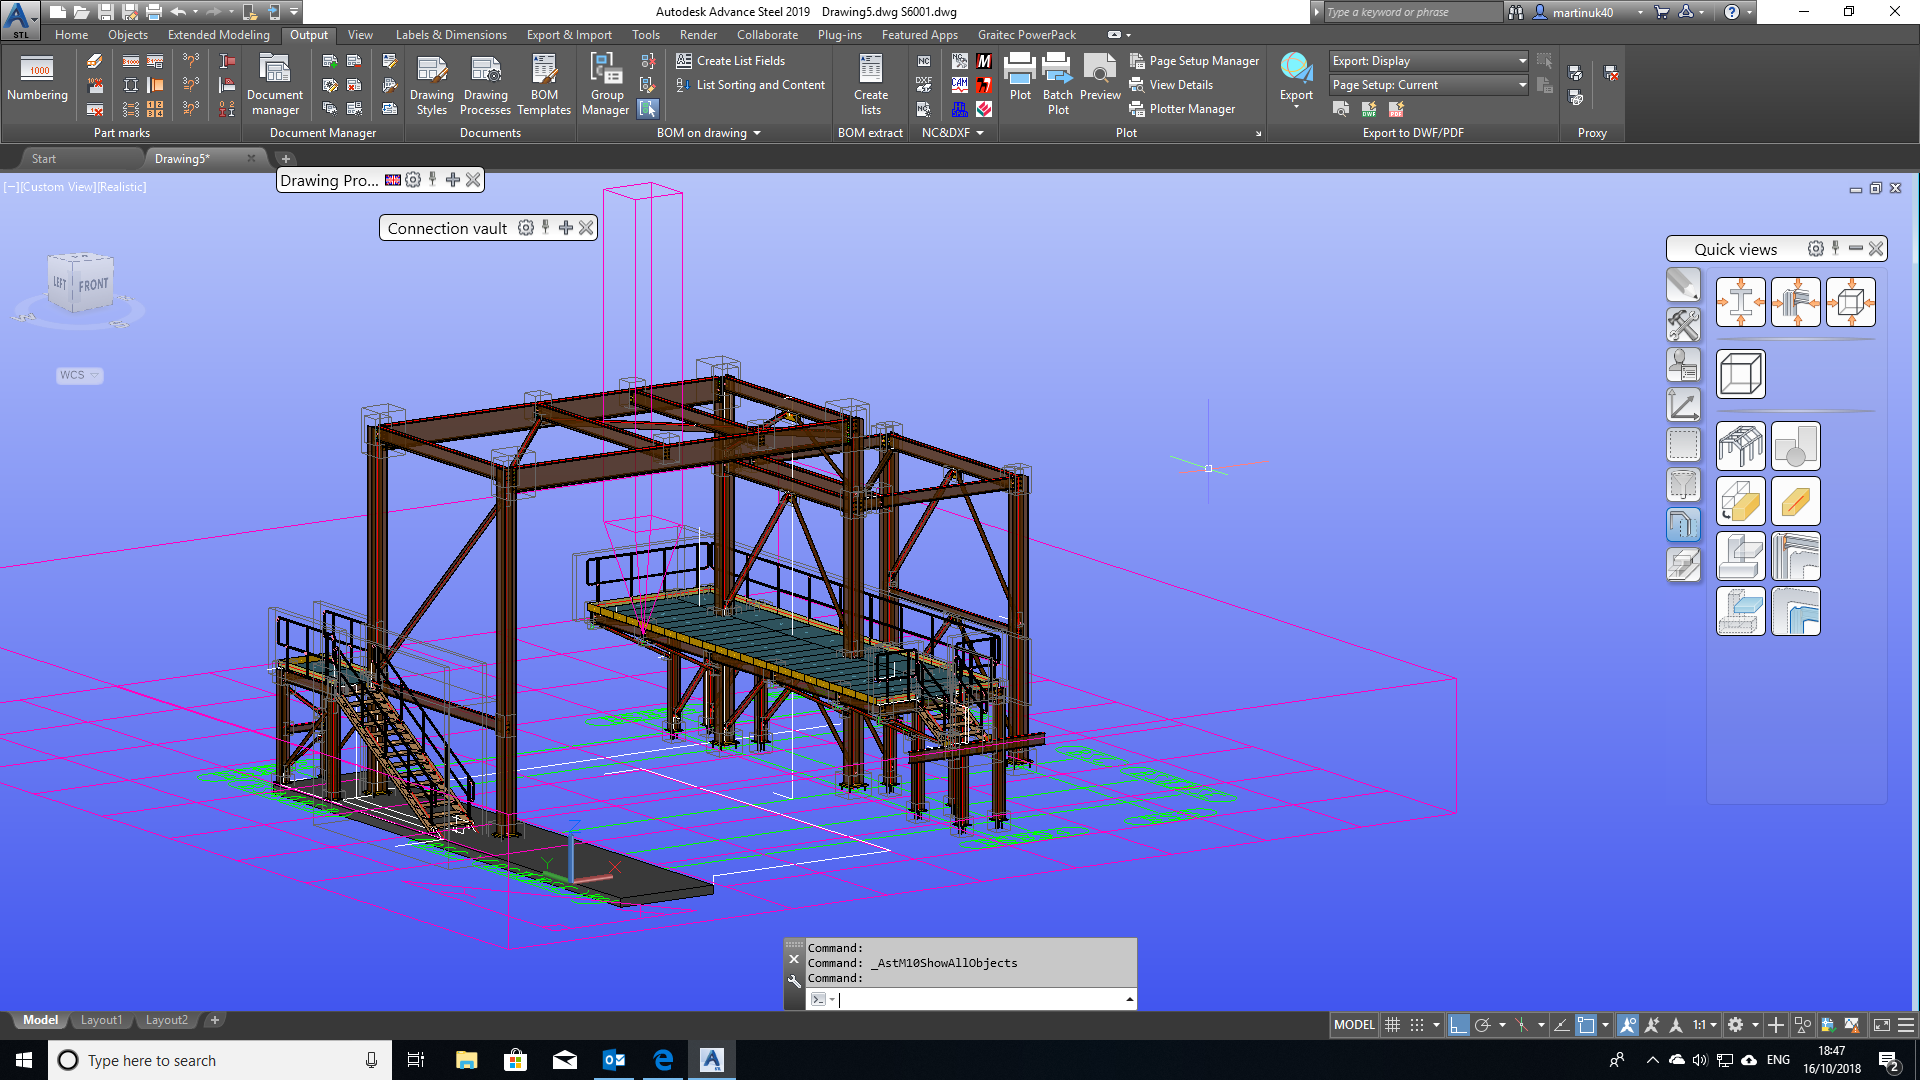Click the Plotter Manager button
Viewport: 1920px width, 1080px height.
1183,108
